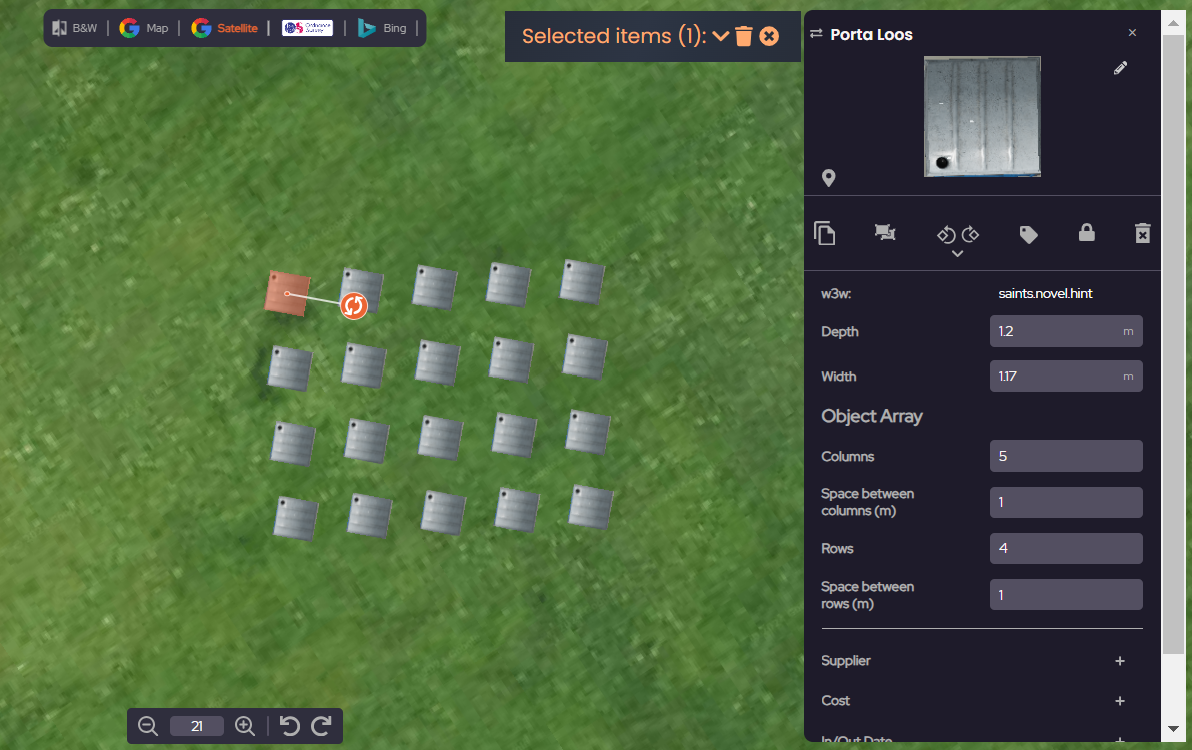This screenshot has width=1192, height=750.
Task: Undo the last map action
Action: point(291,725)
